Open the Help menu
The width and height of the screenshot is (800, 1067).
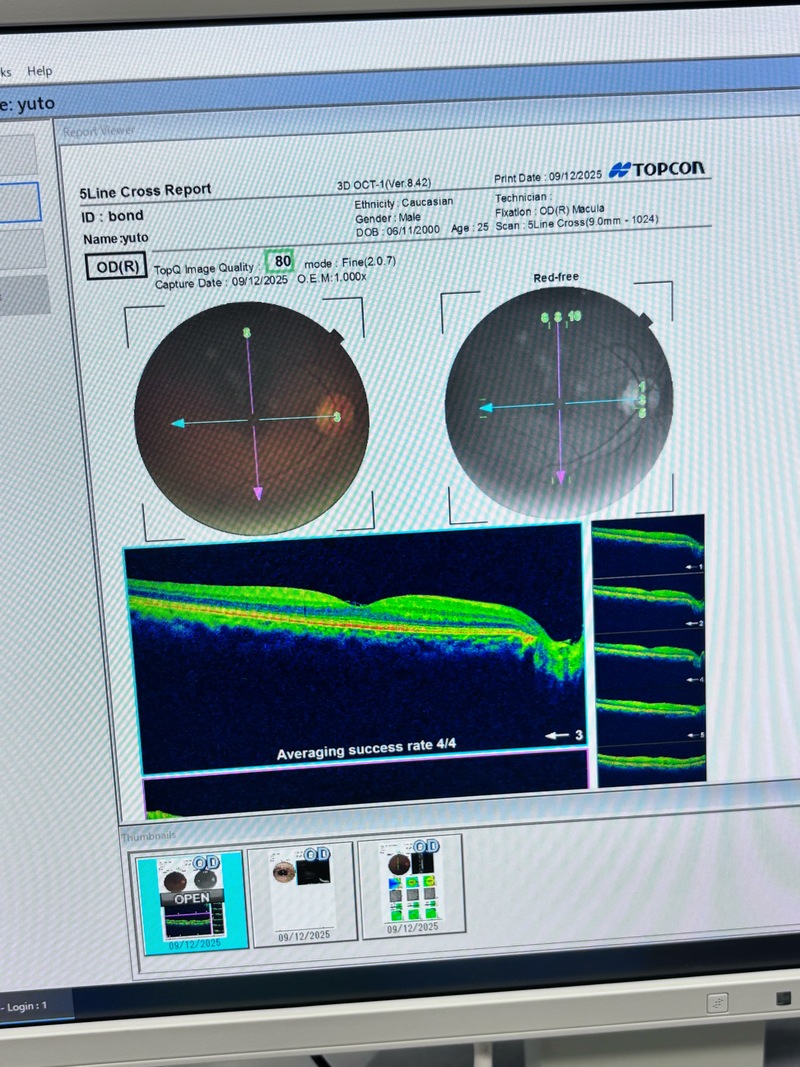tap(39, 71)
